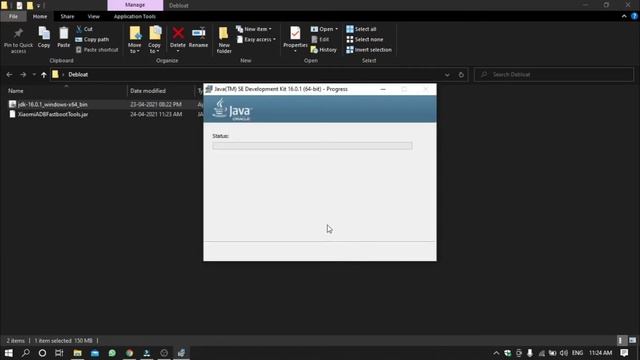Refresh the Debloat folder
This screenshot has height=360, width=640.
461,75
